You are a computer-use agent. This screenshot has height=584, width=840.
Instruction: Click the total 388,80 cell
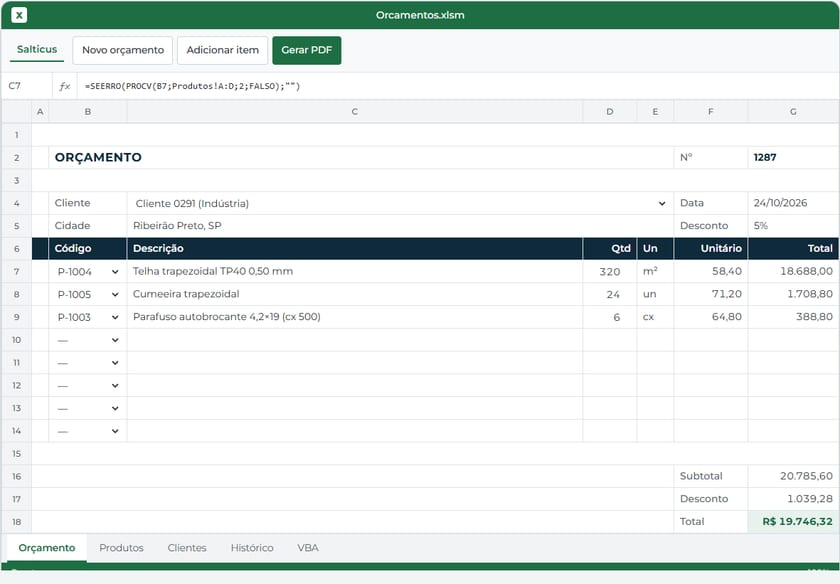pyautogui.click(x=793, y=317)
